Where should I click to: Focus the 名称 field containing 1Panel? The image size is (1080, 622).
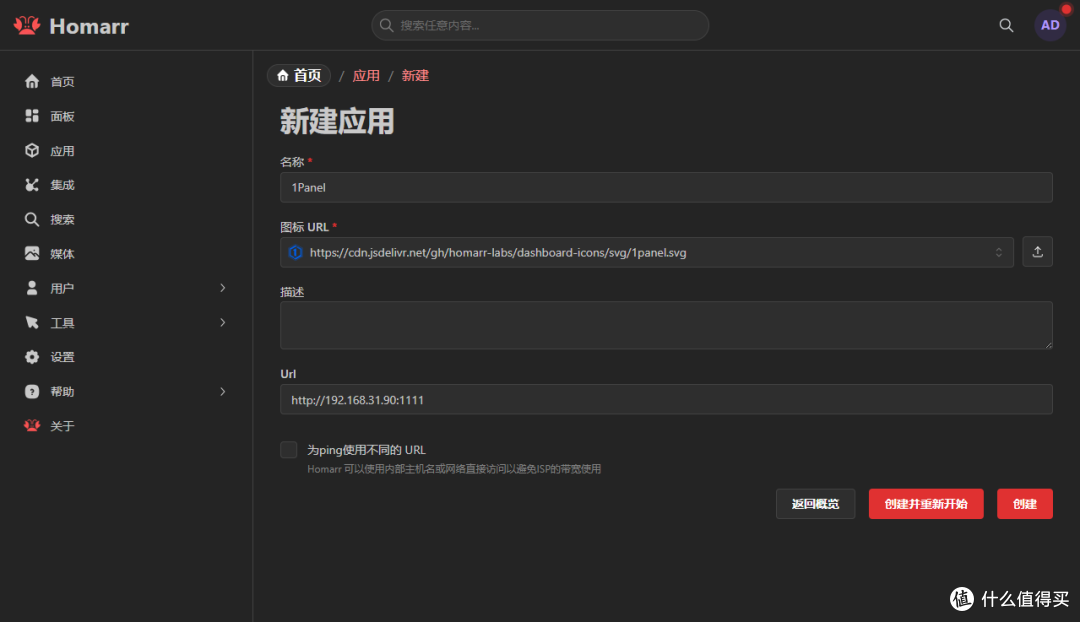coord(666,187)
